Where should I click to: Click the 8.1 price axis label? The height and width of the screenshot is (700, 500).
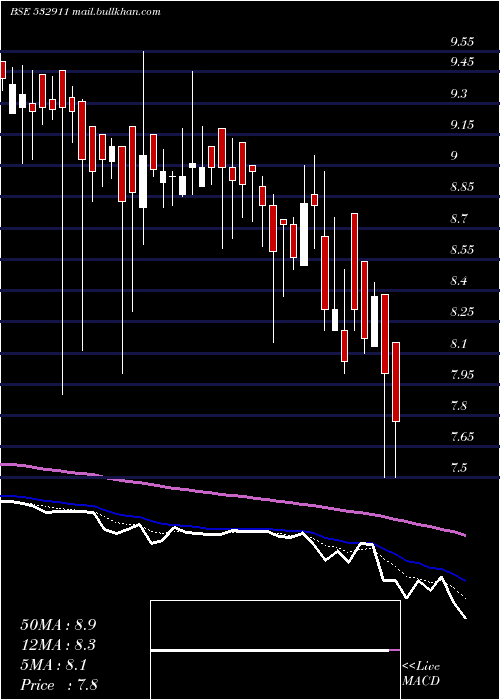(x=459, y=343)
